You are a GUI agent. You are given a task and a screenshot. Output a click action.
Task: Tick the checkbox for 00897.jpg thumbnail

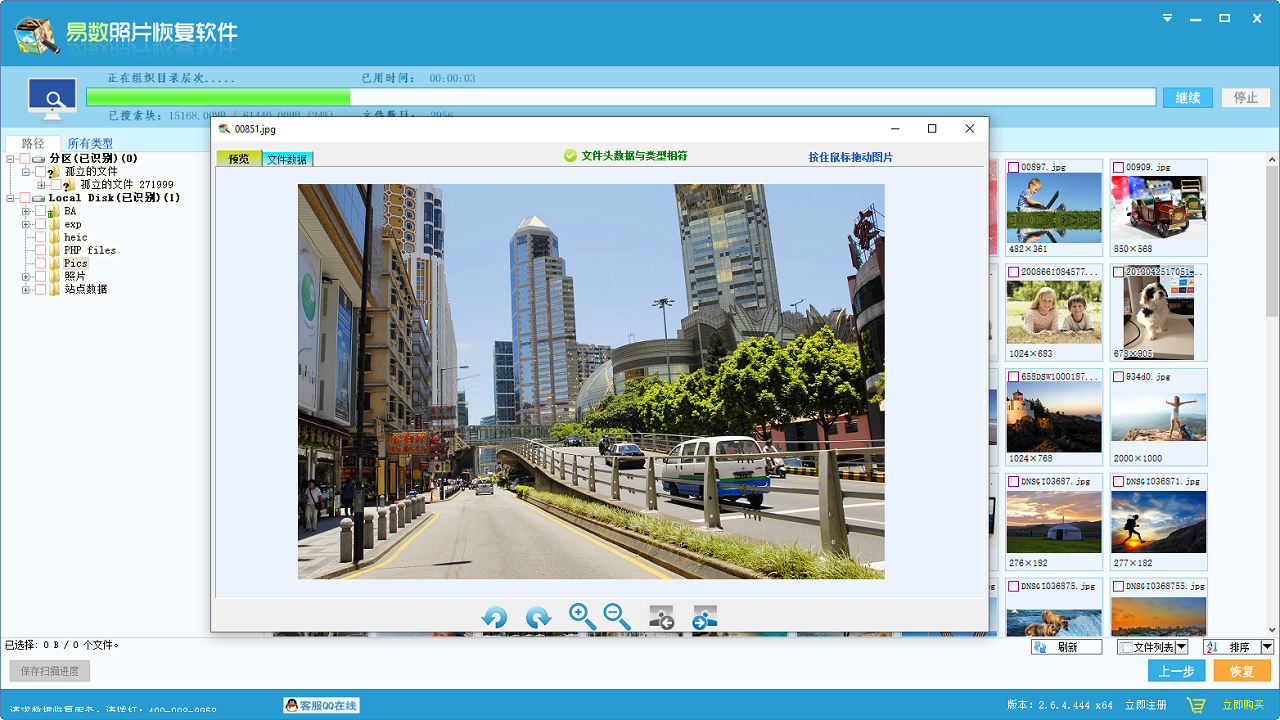[1013, 167]
